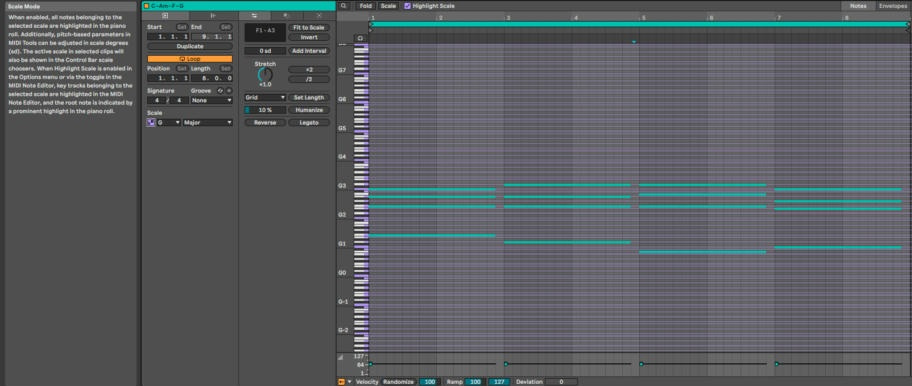Viewport: 912px width, 386px height.
Task: Open the Groove None dropdown
Action: (212, 100)
